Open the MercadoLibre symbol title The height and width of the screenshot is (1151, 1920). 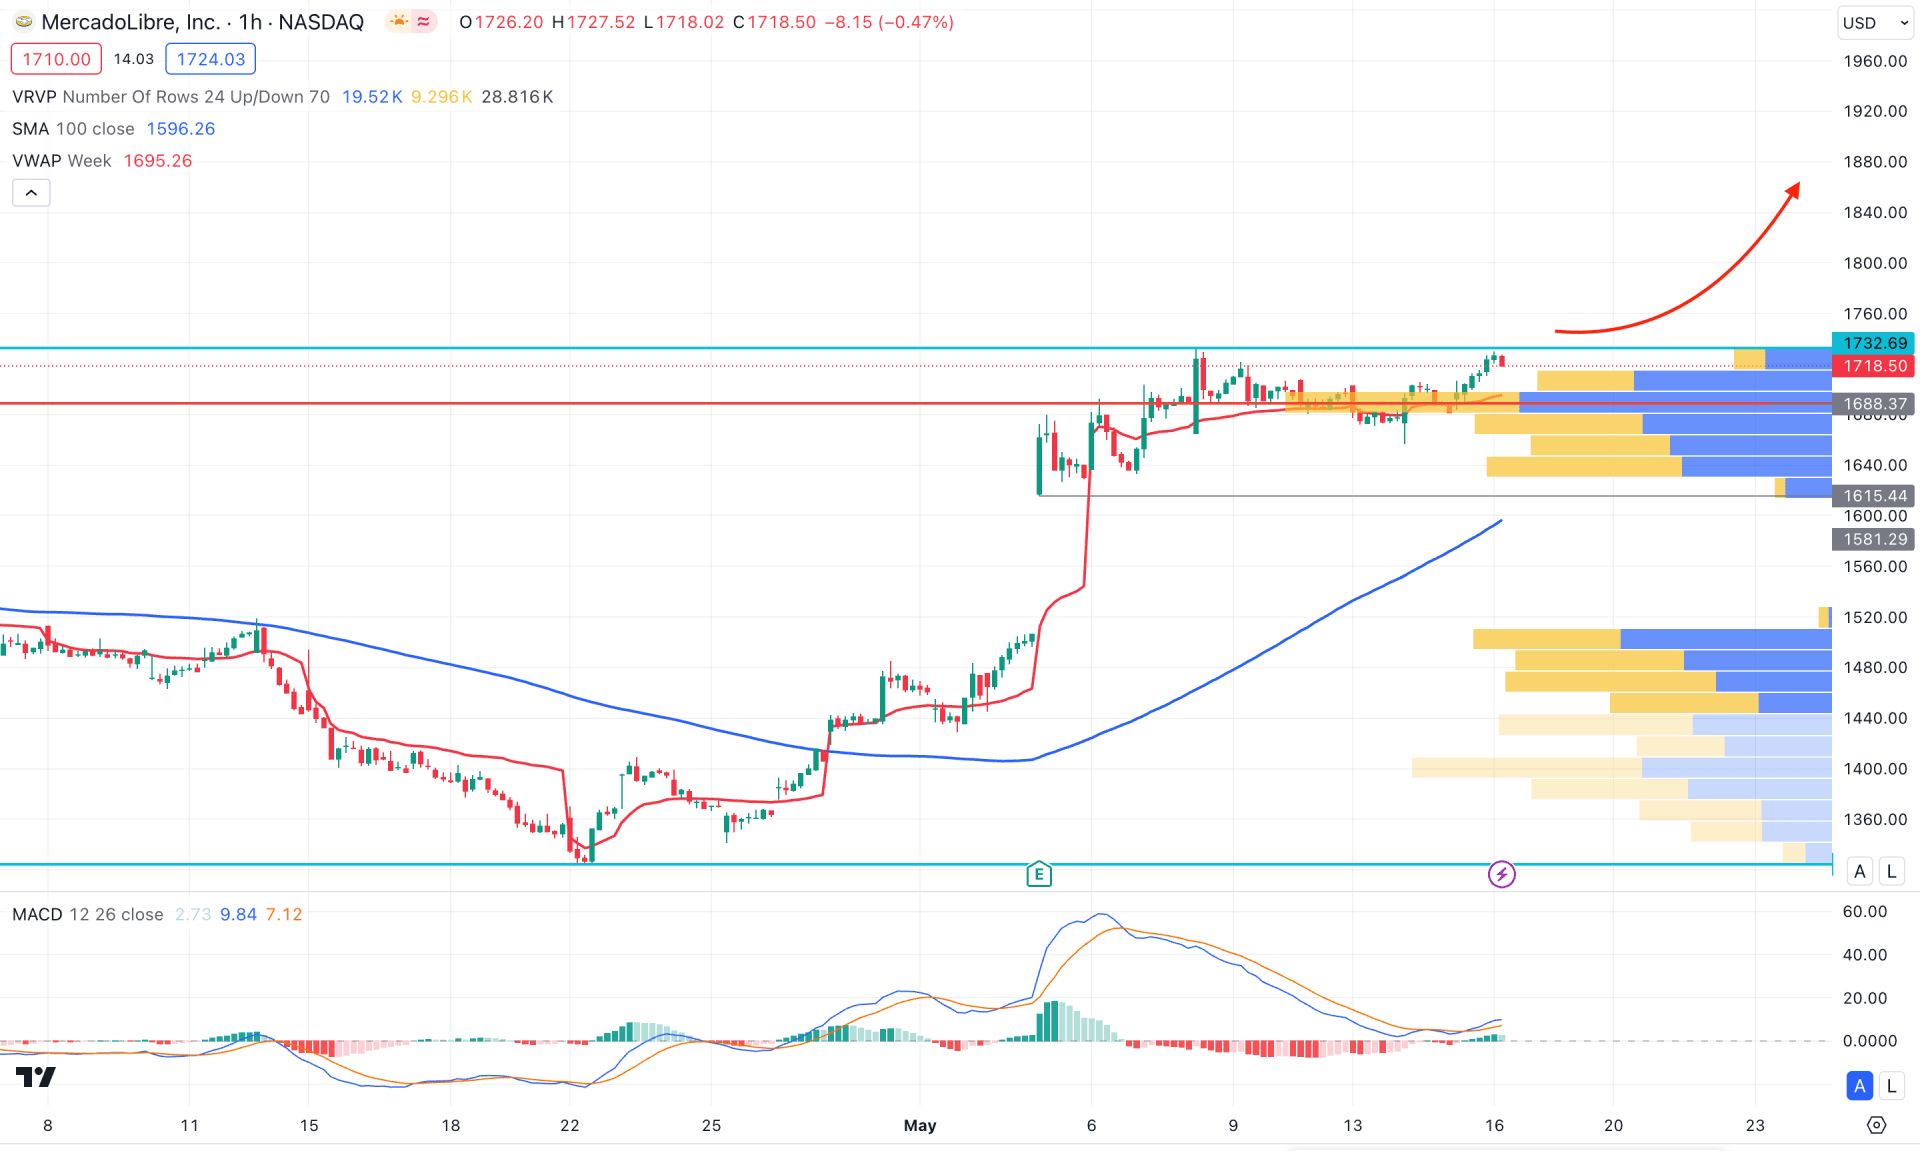tap(202, 22)
